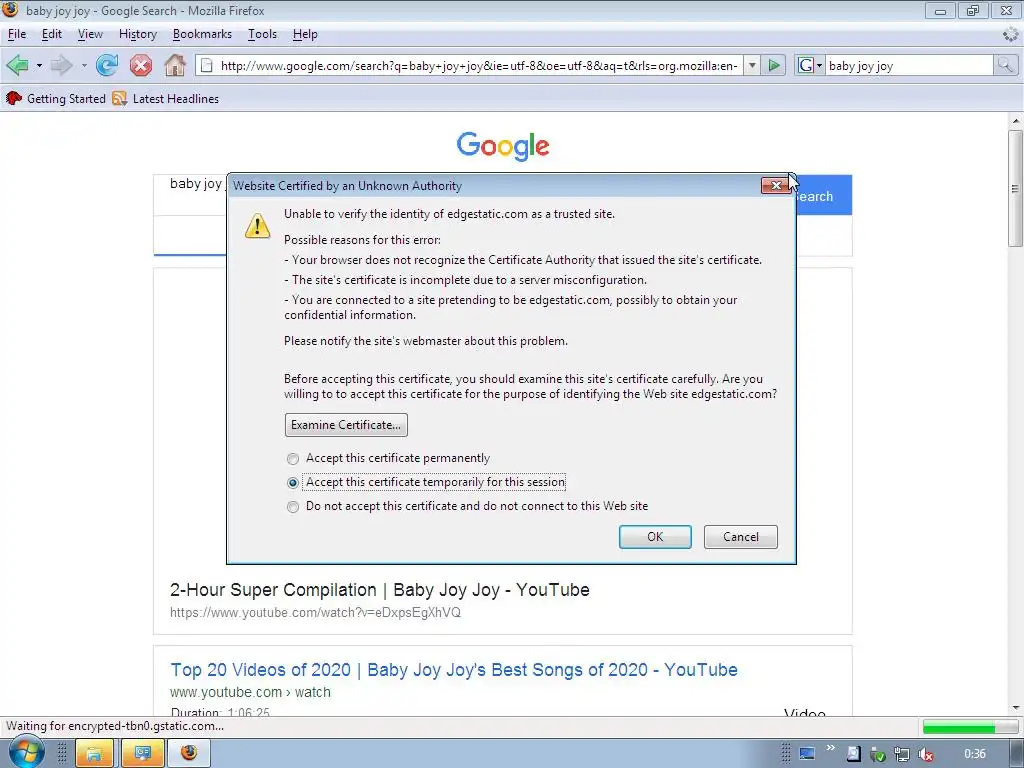Open the Getting Started bookmark
This screenshot has height=768, width=1024.
click(56, 99)
